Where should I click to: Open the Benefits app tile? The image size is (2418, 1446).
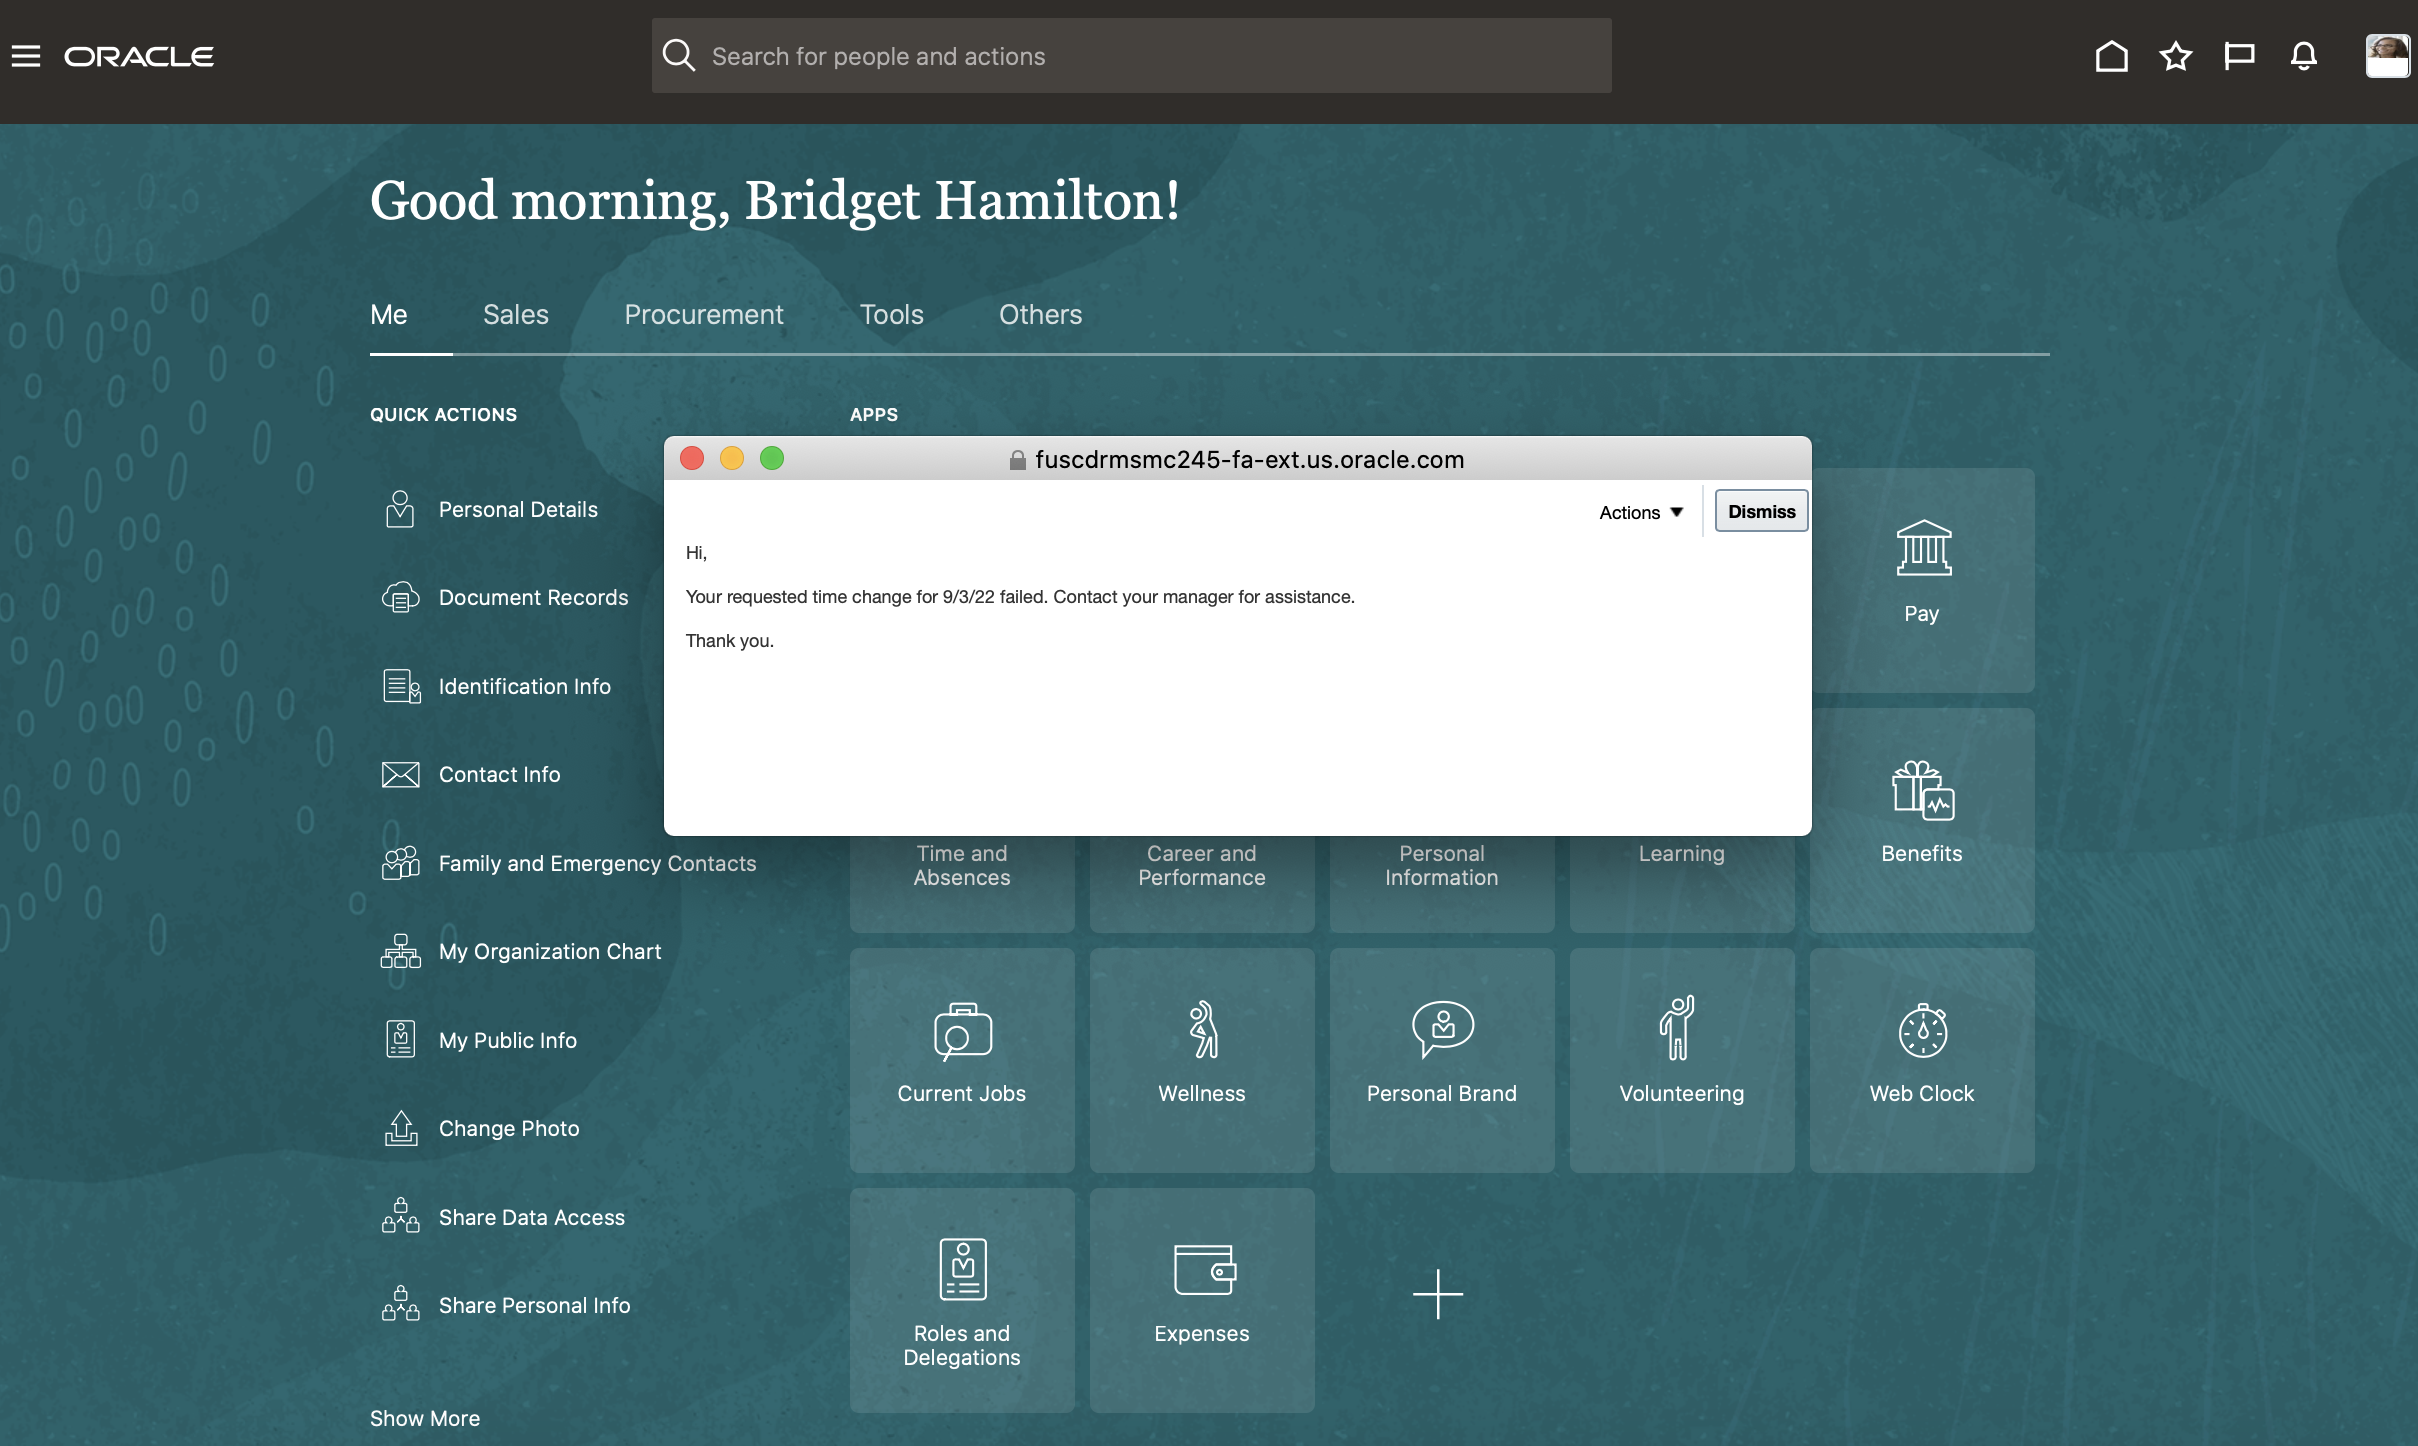click(1921, 818)
